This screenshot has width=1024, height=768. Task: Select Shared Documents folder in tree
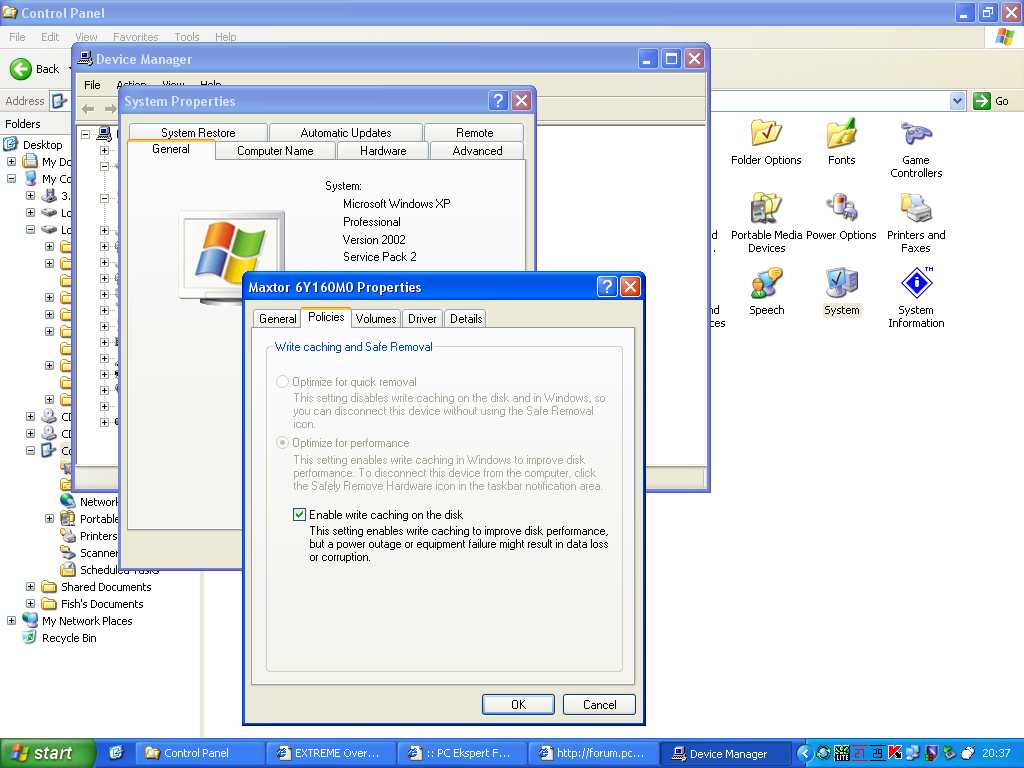pyautogui.click(x=106, y=587)
